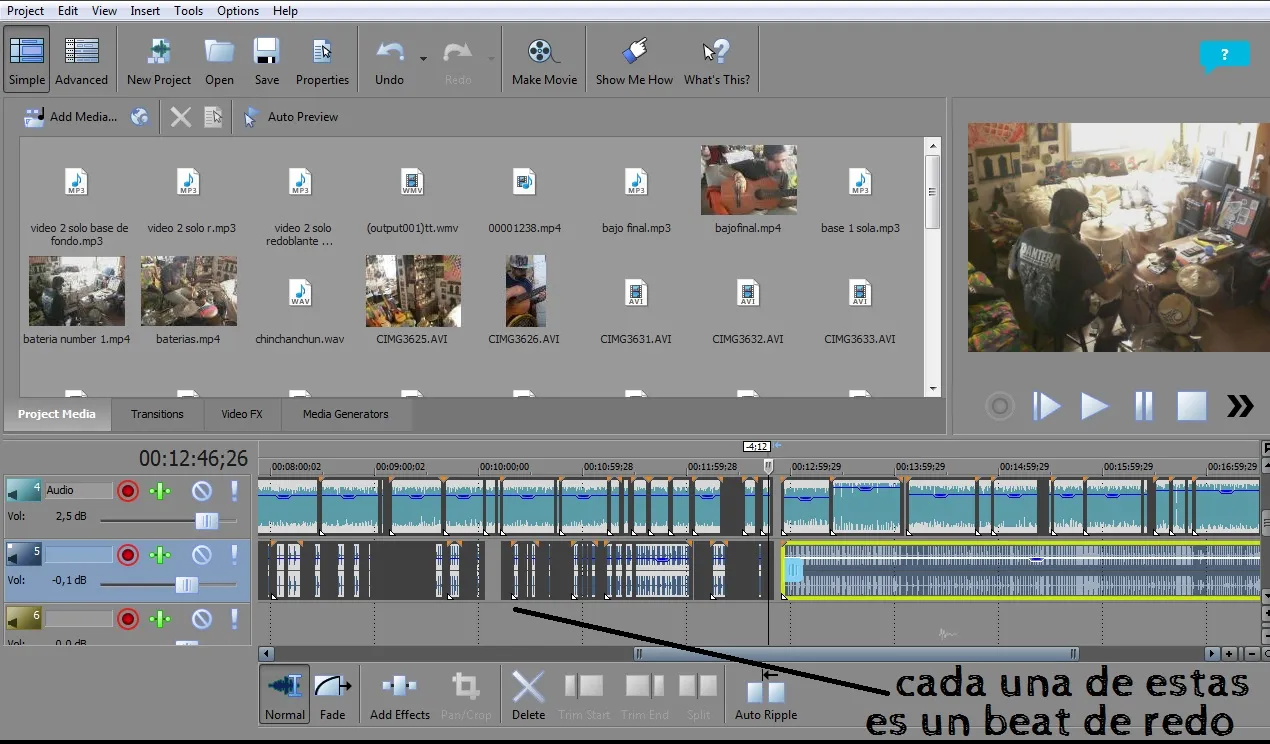Select CIMG3625.AVI thumbnail
The height and width of the screenshot is (744, 1270).
coord(413,291)
